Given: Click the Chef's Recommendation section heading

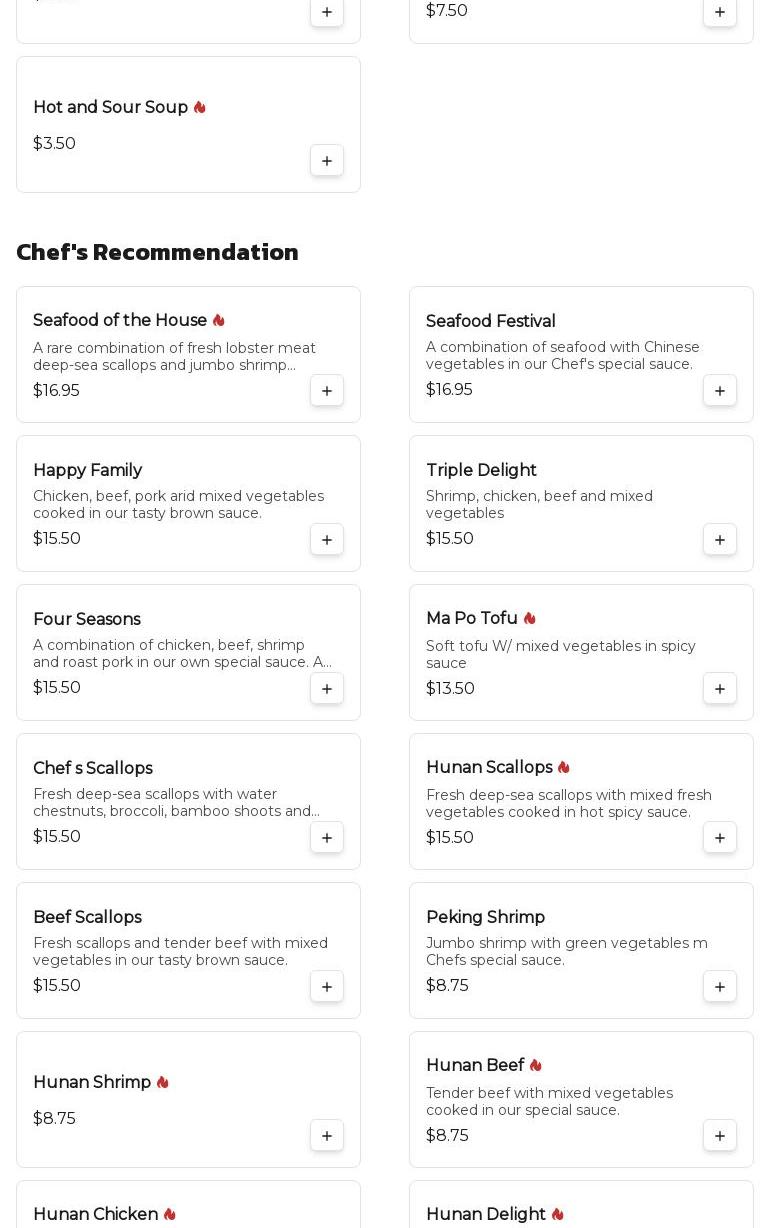Looking at the screenshot, I should [157, 252].
